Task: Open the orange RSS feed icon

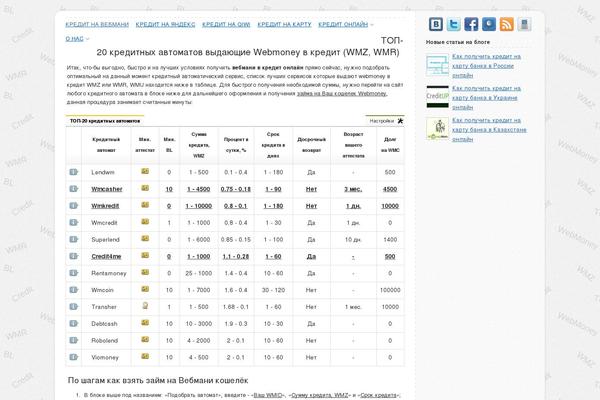Action: 507,24
